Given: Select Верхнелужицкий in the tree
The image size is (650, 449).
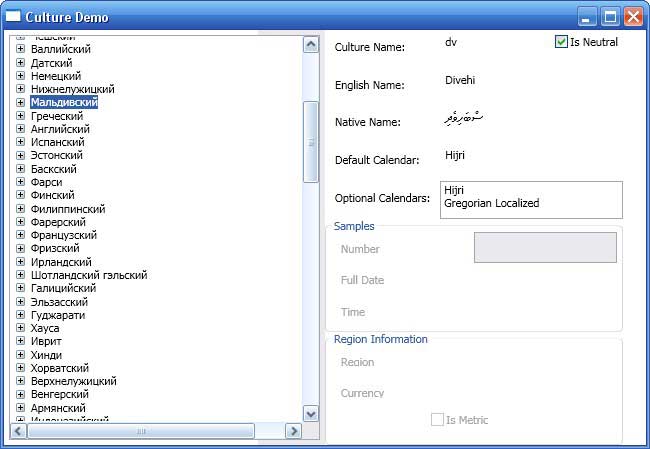Looking at the screenshot, I should [x=74, y=381].
